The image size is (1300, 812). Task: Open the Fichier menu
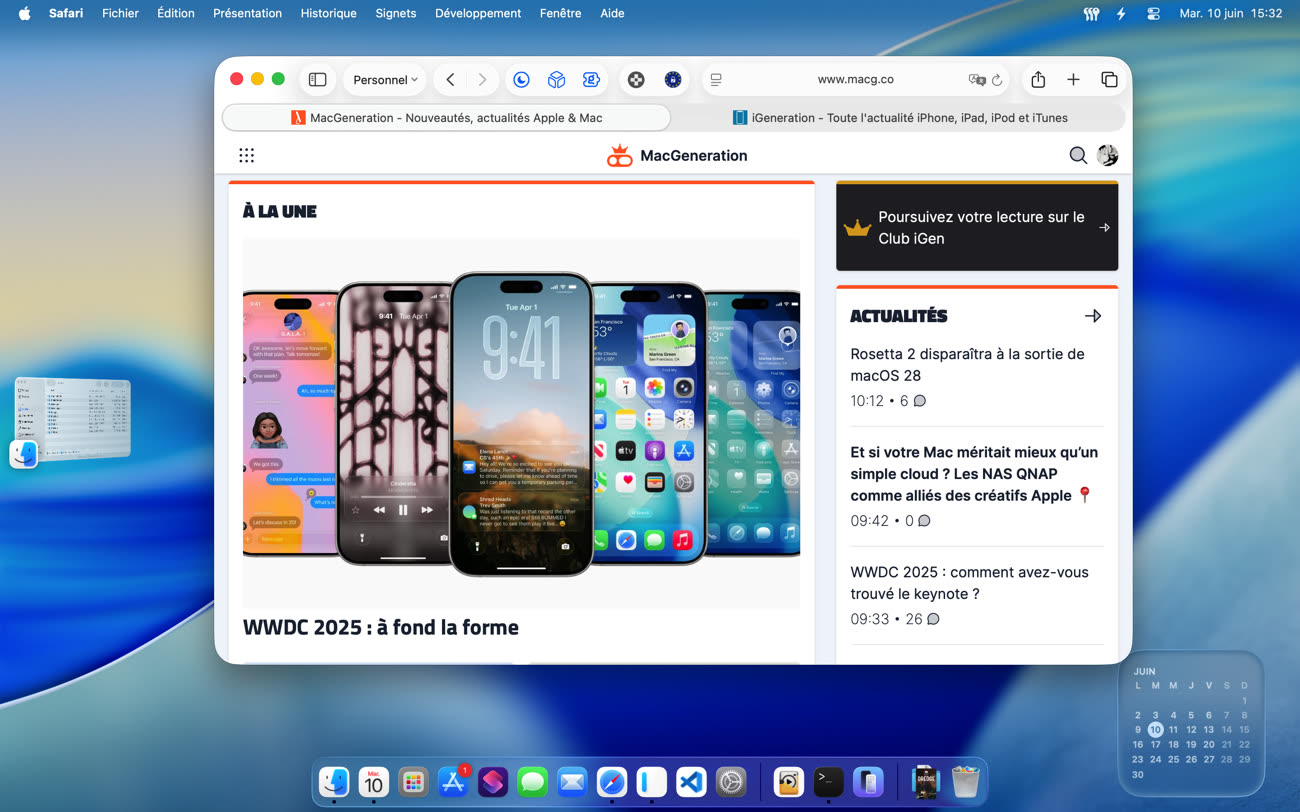(120, 13)
